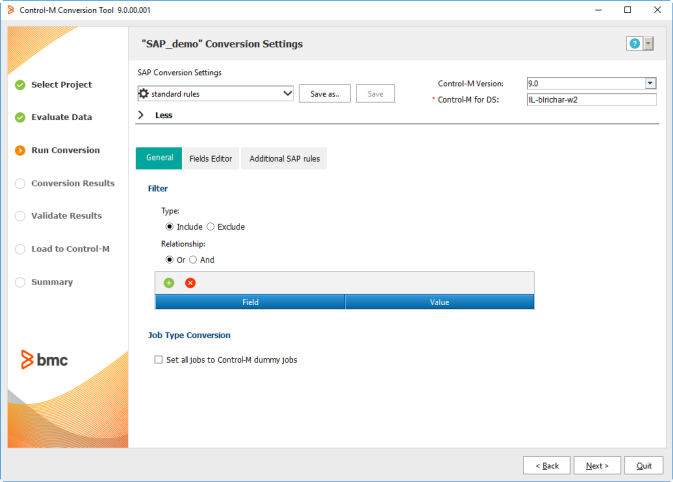The width and height of the screenshot is (673, 482).
Task: Click the disabled Save button
Action: [375, 94]
